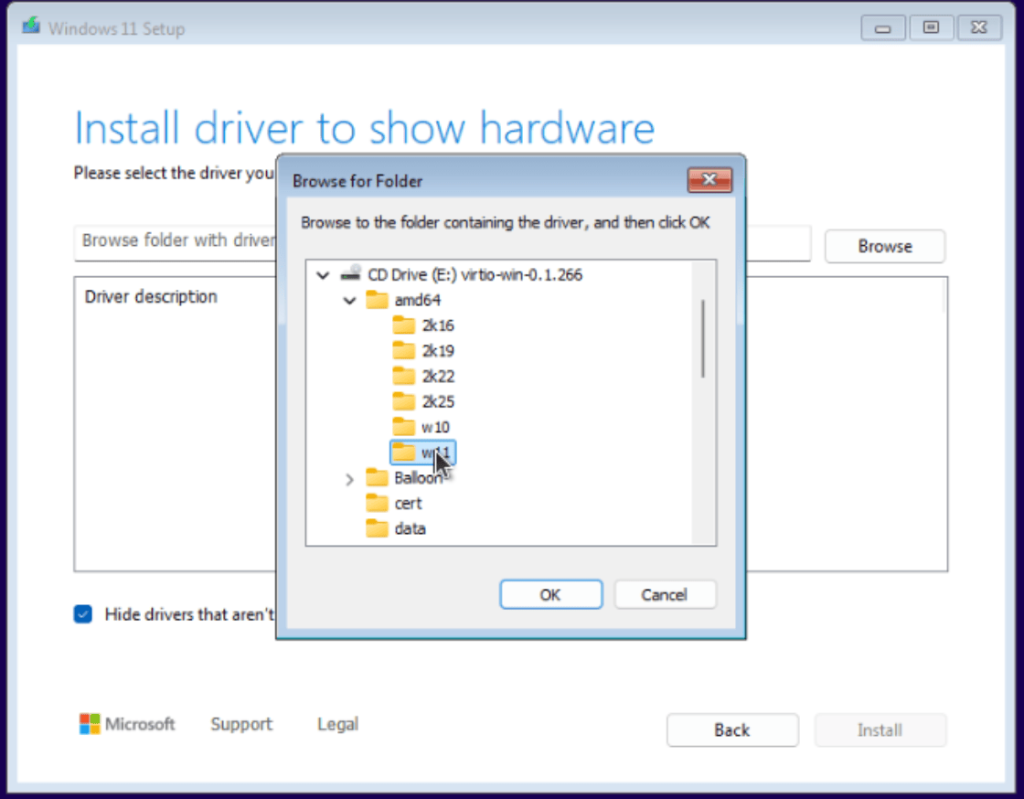Screen dimensions: 1024x799
Task: Select the cert folder name
Action: tap(408, 504)
